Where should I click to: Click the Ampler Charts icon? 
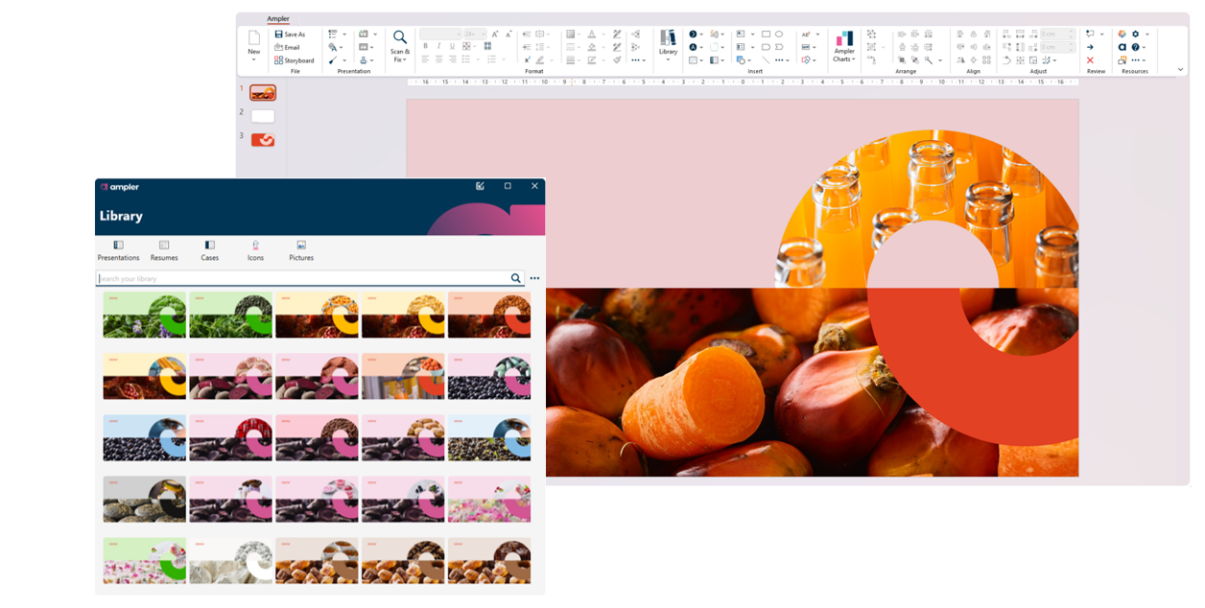pyautogui.click(x=844, y=40)
